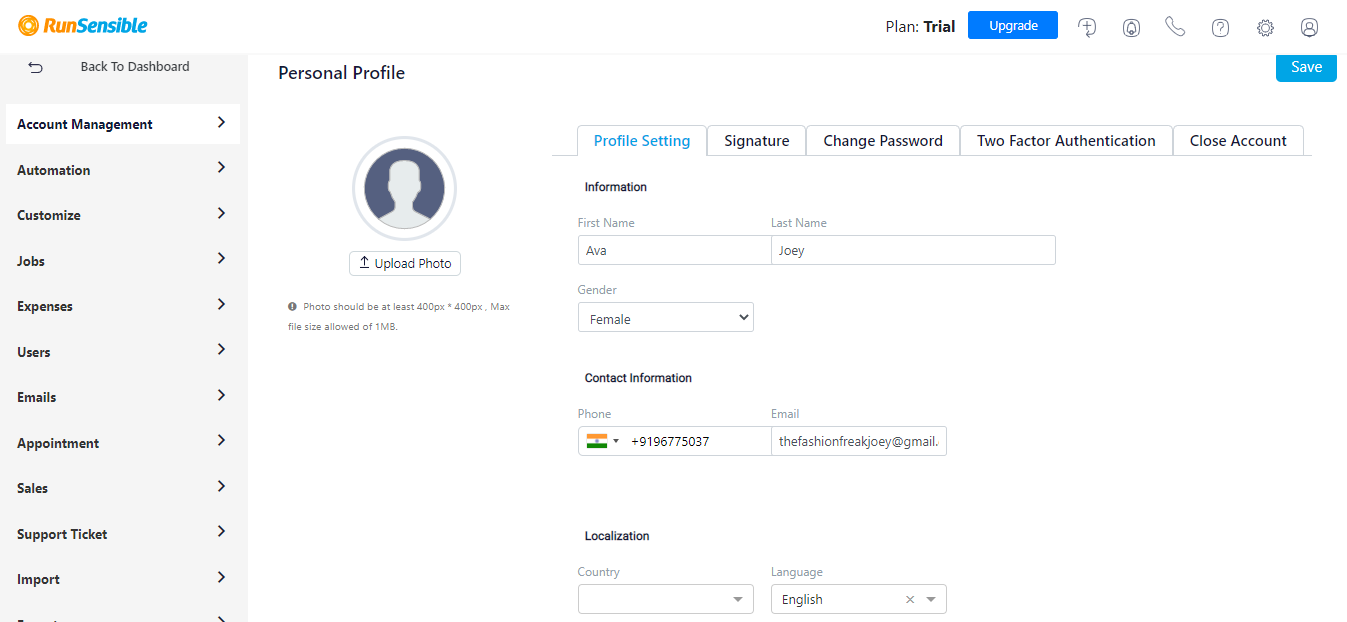Click the Phone number field
The image size is (1347, 622).
click(x=698, y=441)
